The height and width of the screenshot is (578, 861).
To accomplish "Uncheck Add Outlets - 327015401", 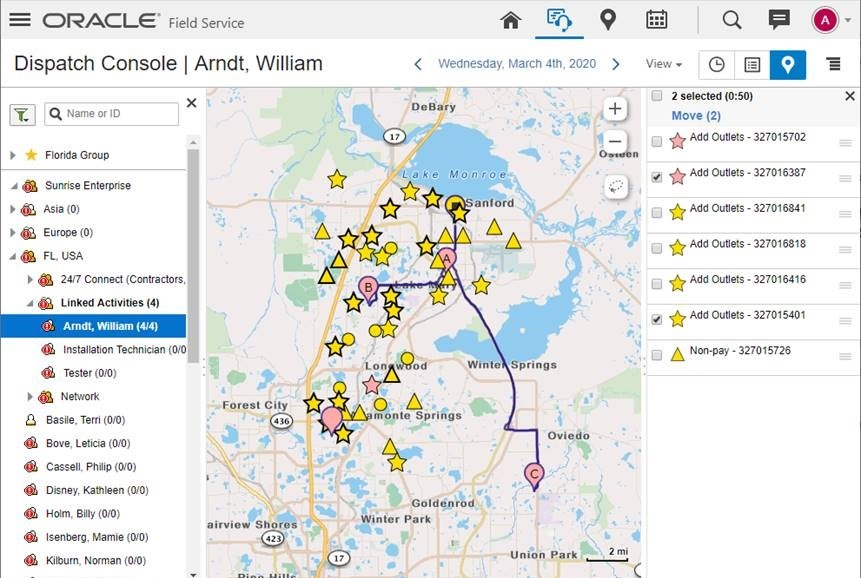I will (x=657, y=319).
